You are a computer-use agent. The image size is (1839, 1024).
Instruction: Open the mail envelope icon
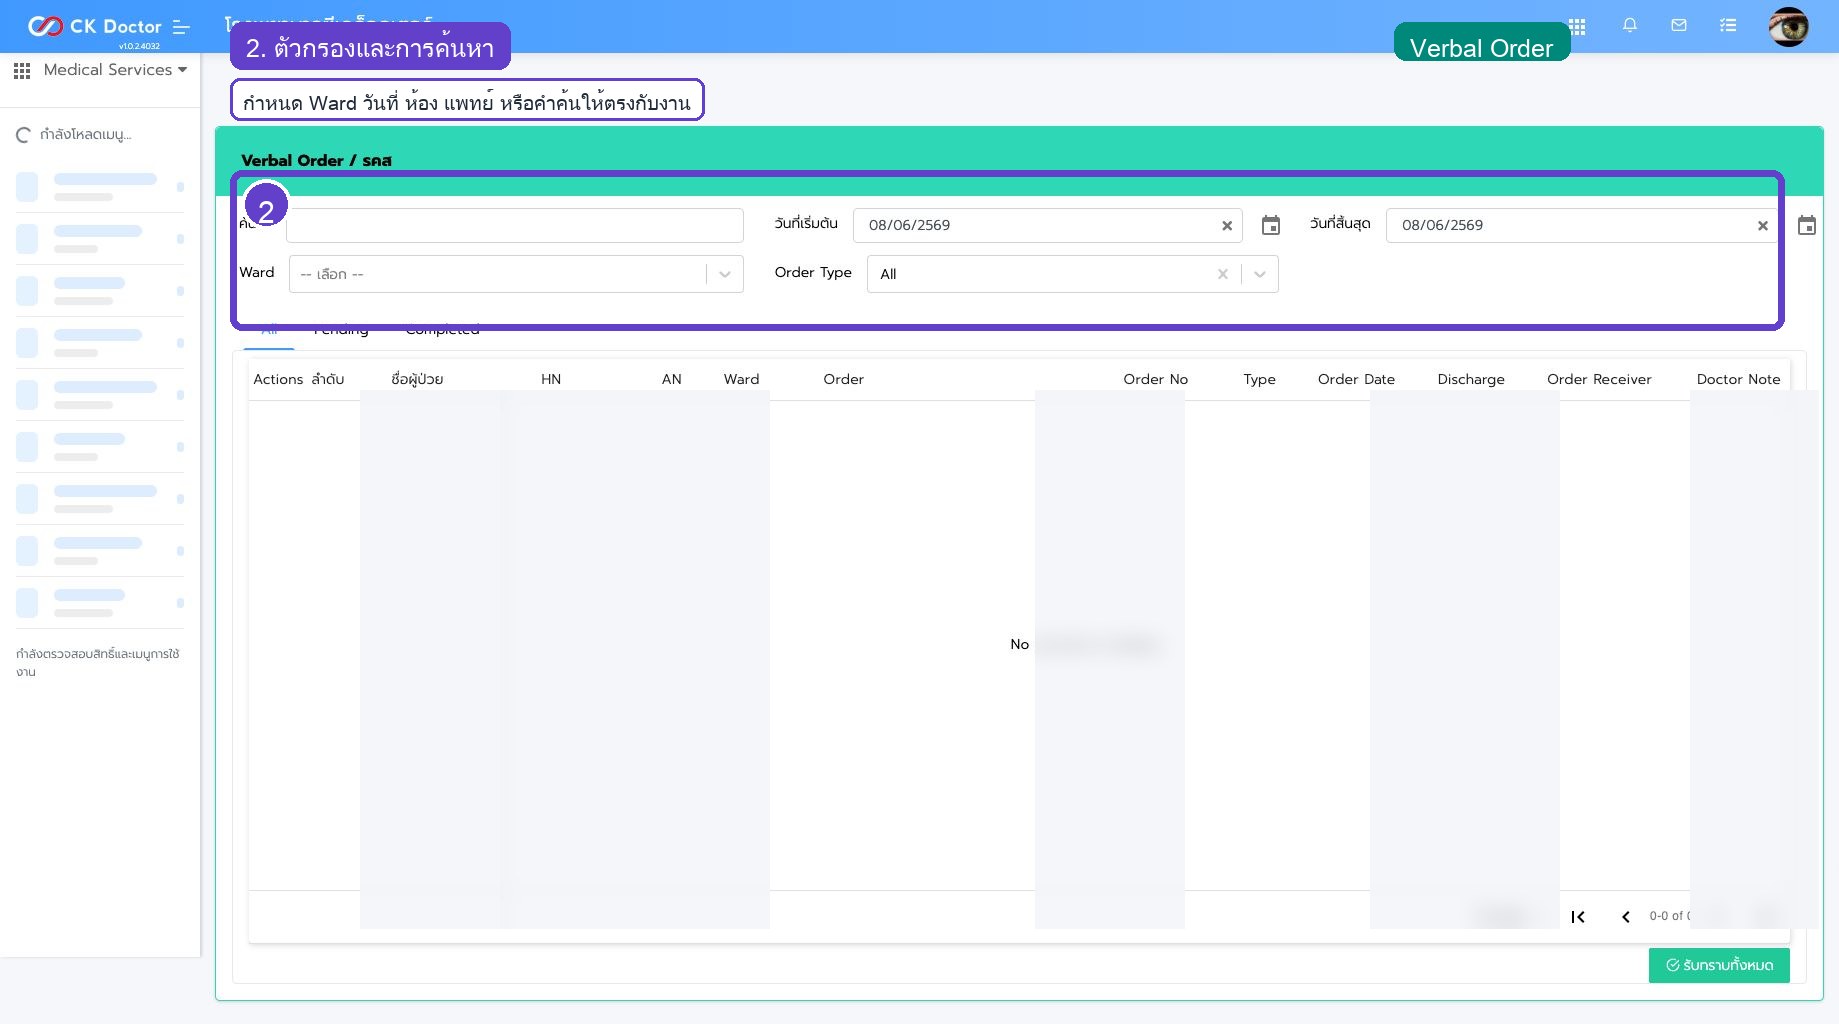[x=1679, y=25]
